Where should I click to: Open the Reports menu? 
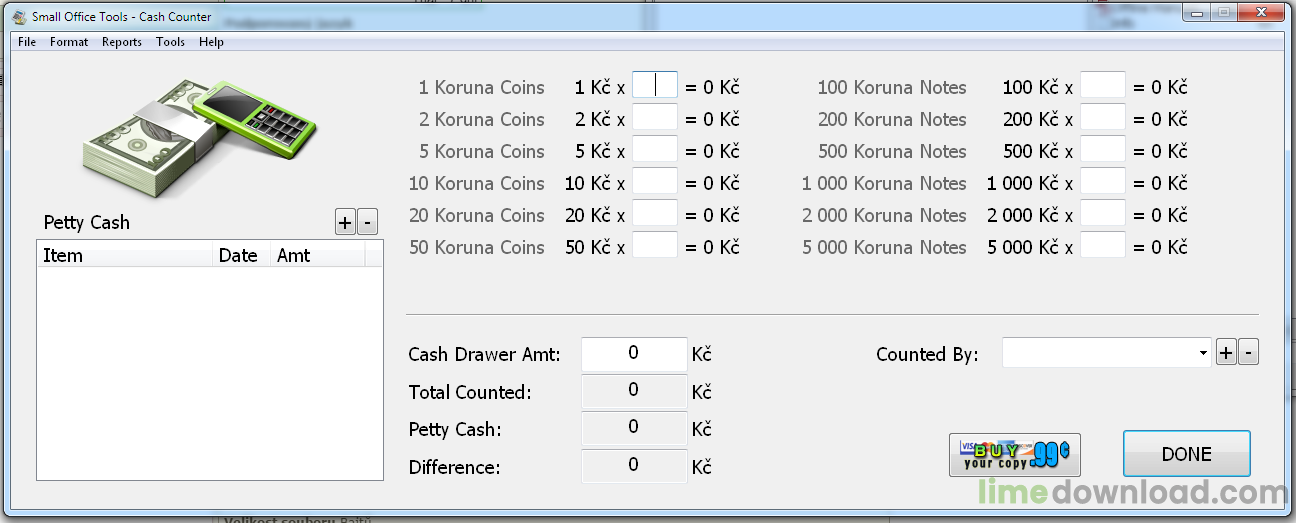(122, 42)
